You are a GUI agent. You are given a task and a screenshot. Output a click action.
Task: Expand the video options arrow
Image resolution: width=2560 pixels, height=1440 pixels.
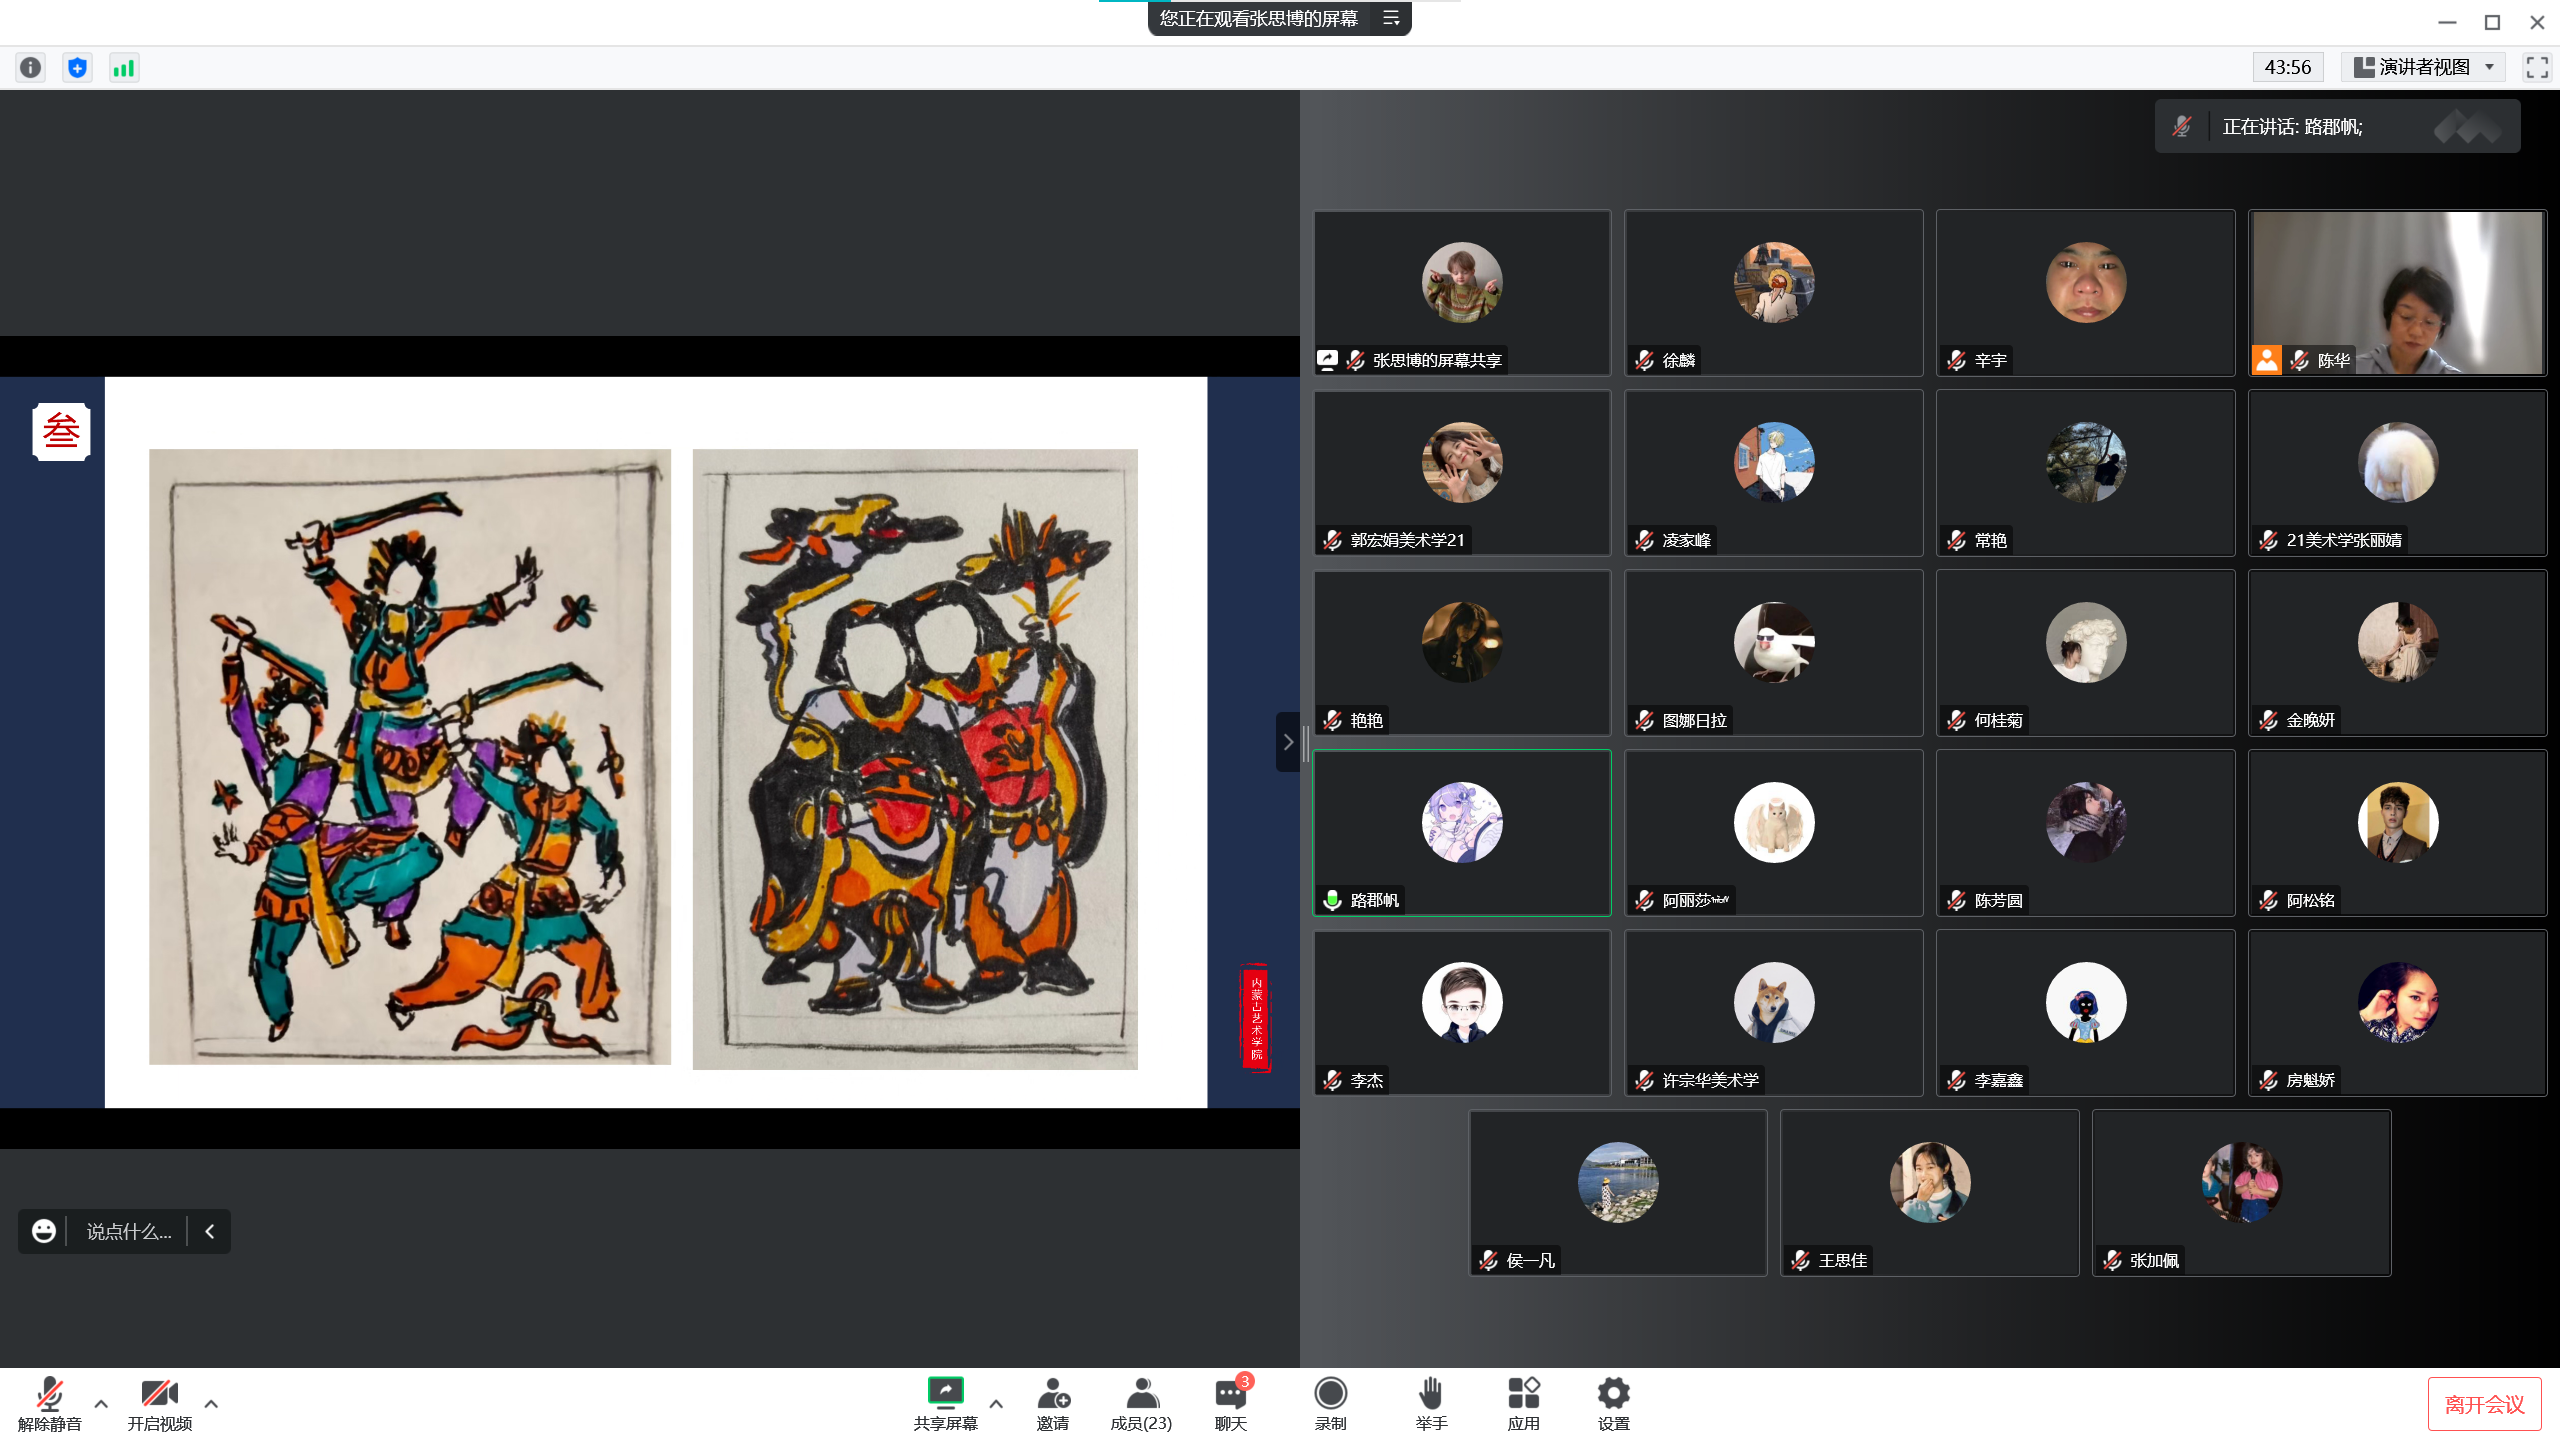(211, 1403)
